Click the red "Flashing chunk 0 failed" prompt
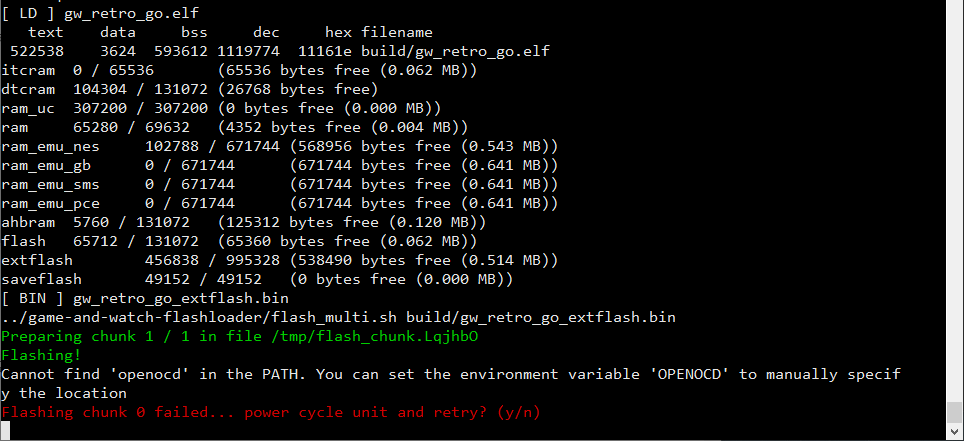 [271, 412]
